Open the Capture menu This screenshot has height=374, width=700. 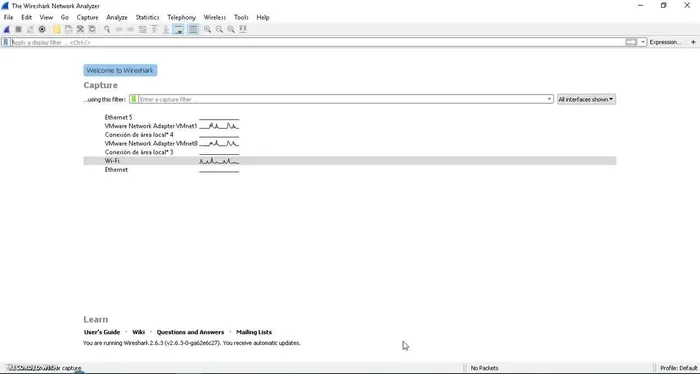click(87, 17)
